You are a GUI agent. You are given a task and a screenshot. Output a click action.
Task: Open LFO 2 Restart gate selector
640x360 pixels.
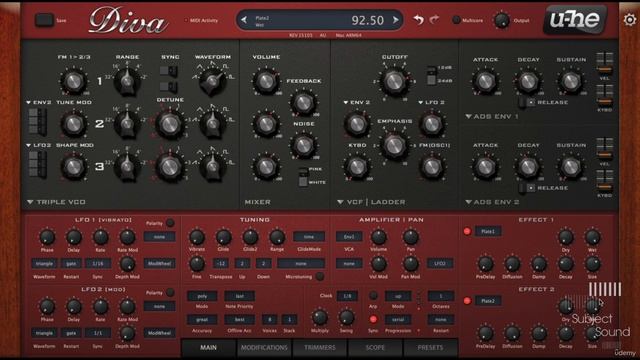(71, 333)
